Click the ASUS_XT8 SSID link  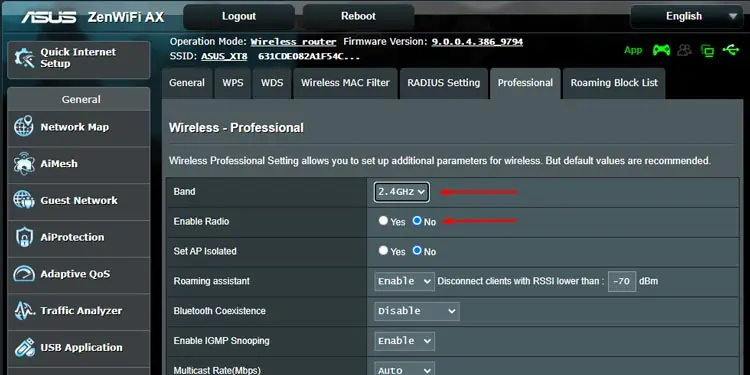point(224,56)
